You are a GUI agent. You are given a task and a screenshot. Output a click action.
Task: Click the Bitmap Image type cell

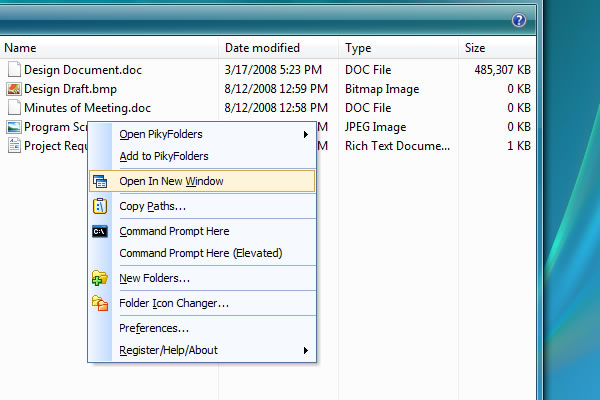pos(382,89)
